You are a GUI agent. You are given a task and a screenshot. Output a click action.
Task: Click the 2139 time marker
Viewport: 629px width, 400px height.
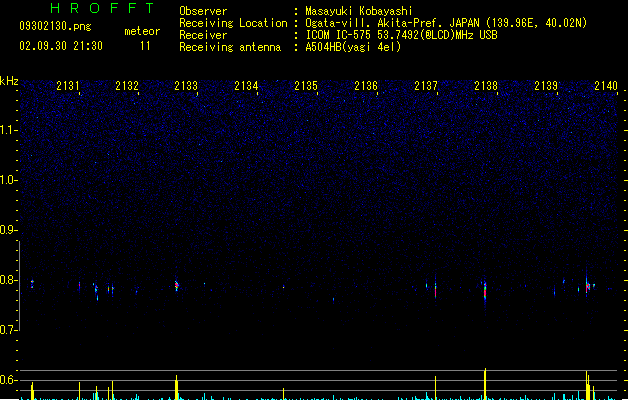[546, 86]
